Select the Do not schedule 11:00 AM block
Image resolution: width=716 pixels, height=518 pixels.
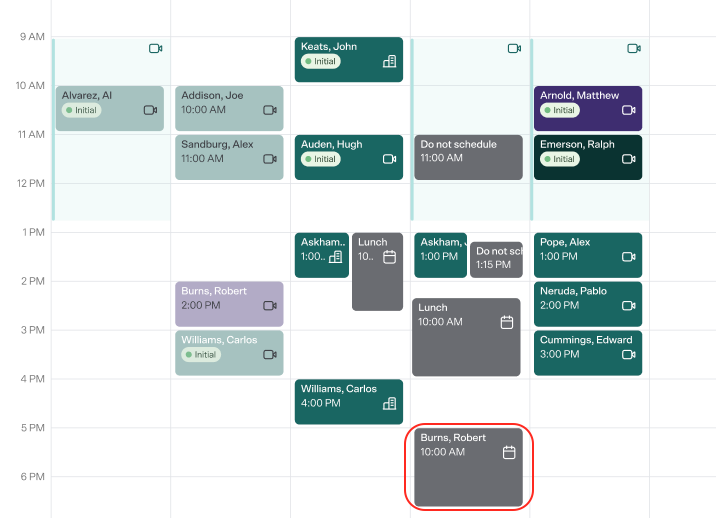pos(469,158)
